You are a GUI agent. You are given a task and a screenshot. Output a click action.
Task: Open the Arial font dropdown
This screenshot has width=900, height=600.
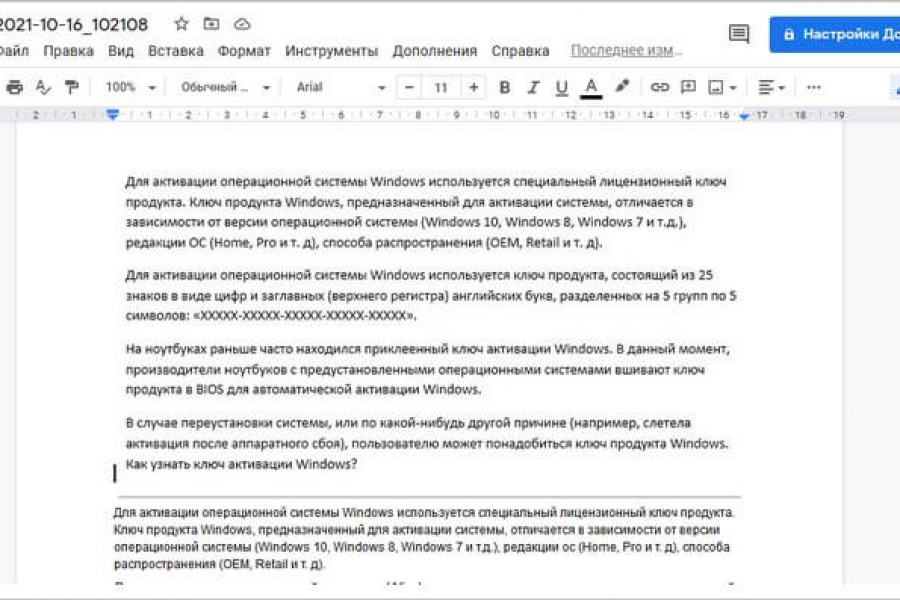coord(340,87)
